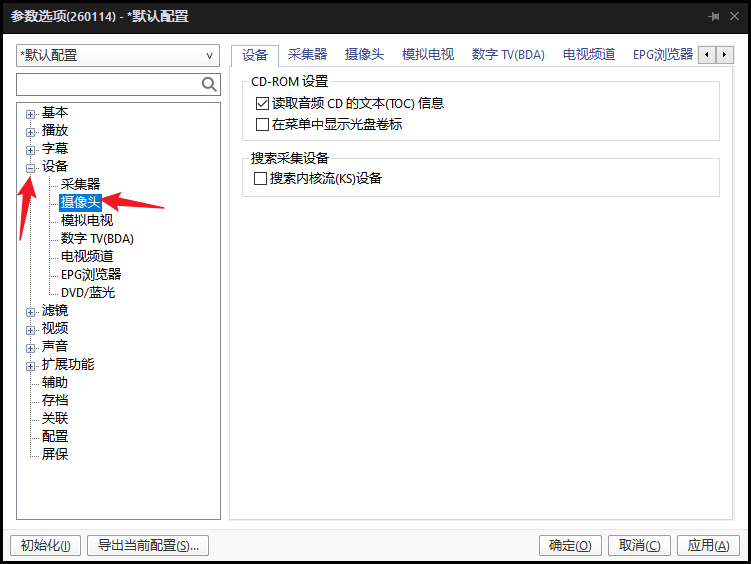The width and height of the screenshot is (751, 564).
Task: Click the pin icon in title bar
Action: click(714, 17)
